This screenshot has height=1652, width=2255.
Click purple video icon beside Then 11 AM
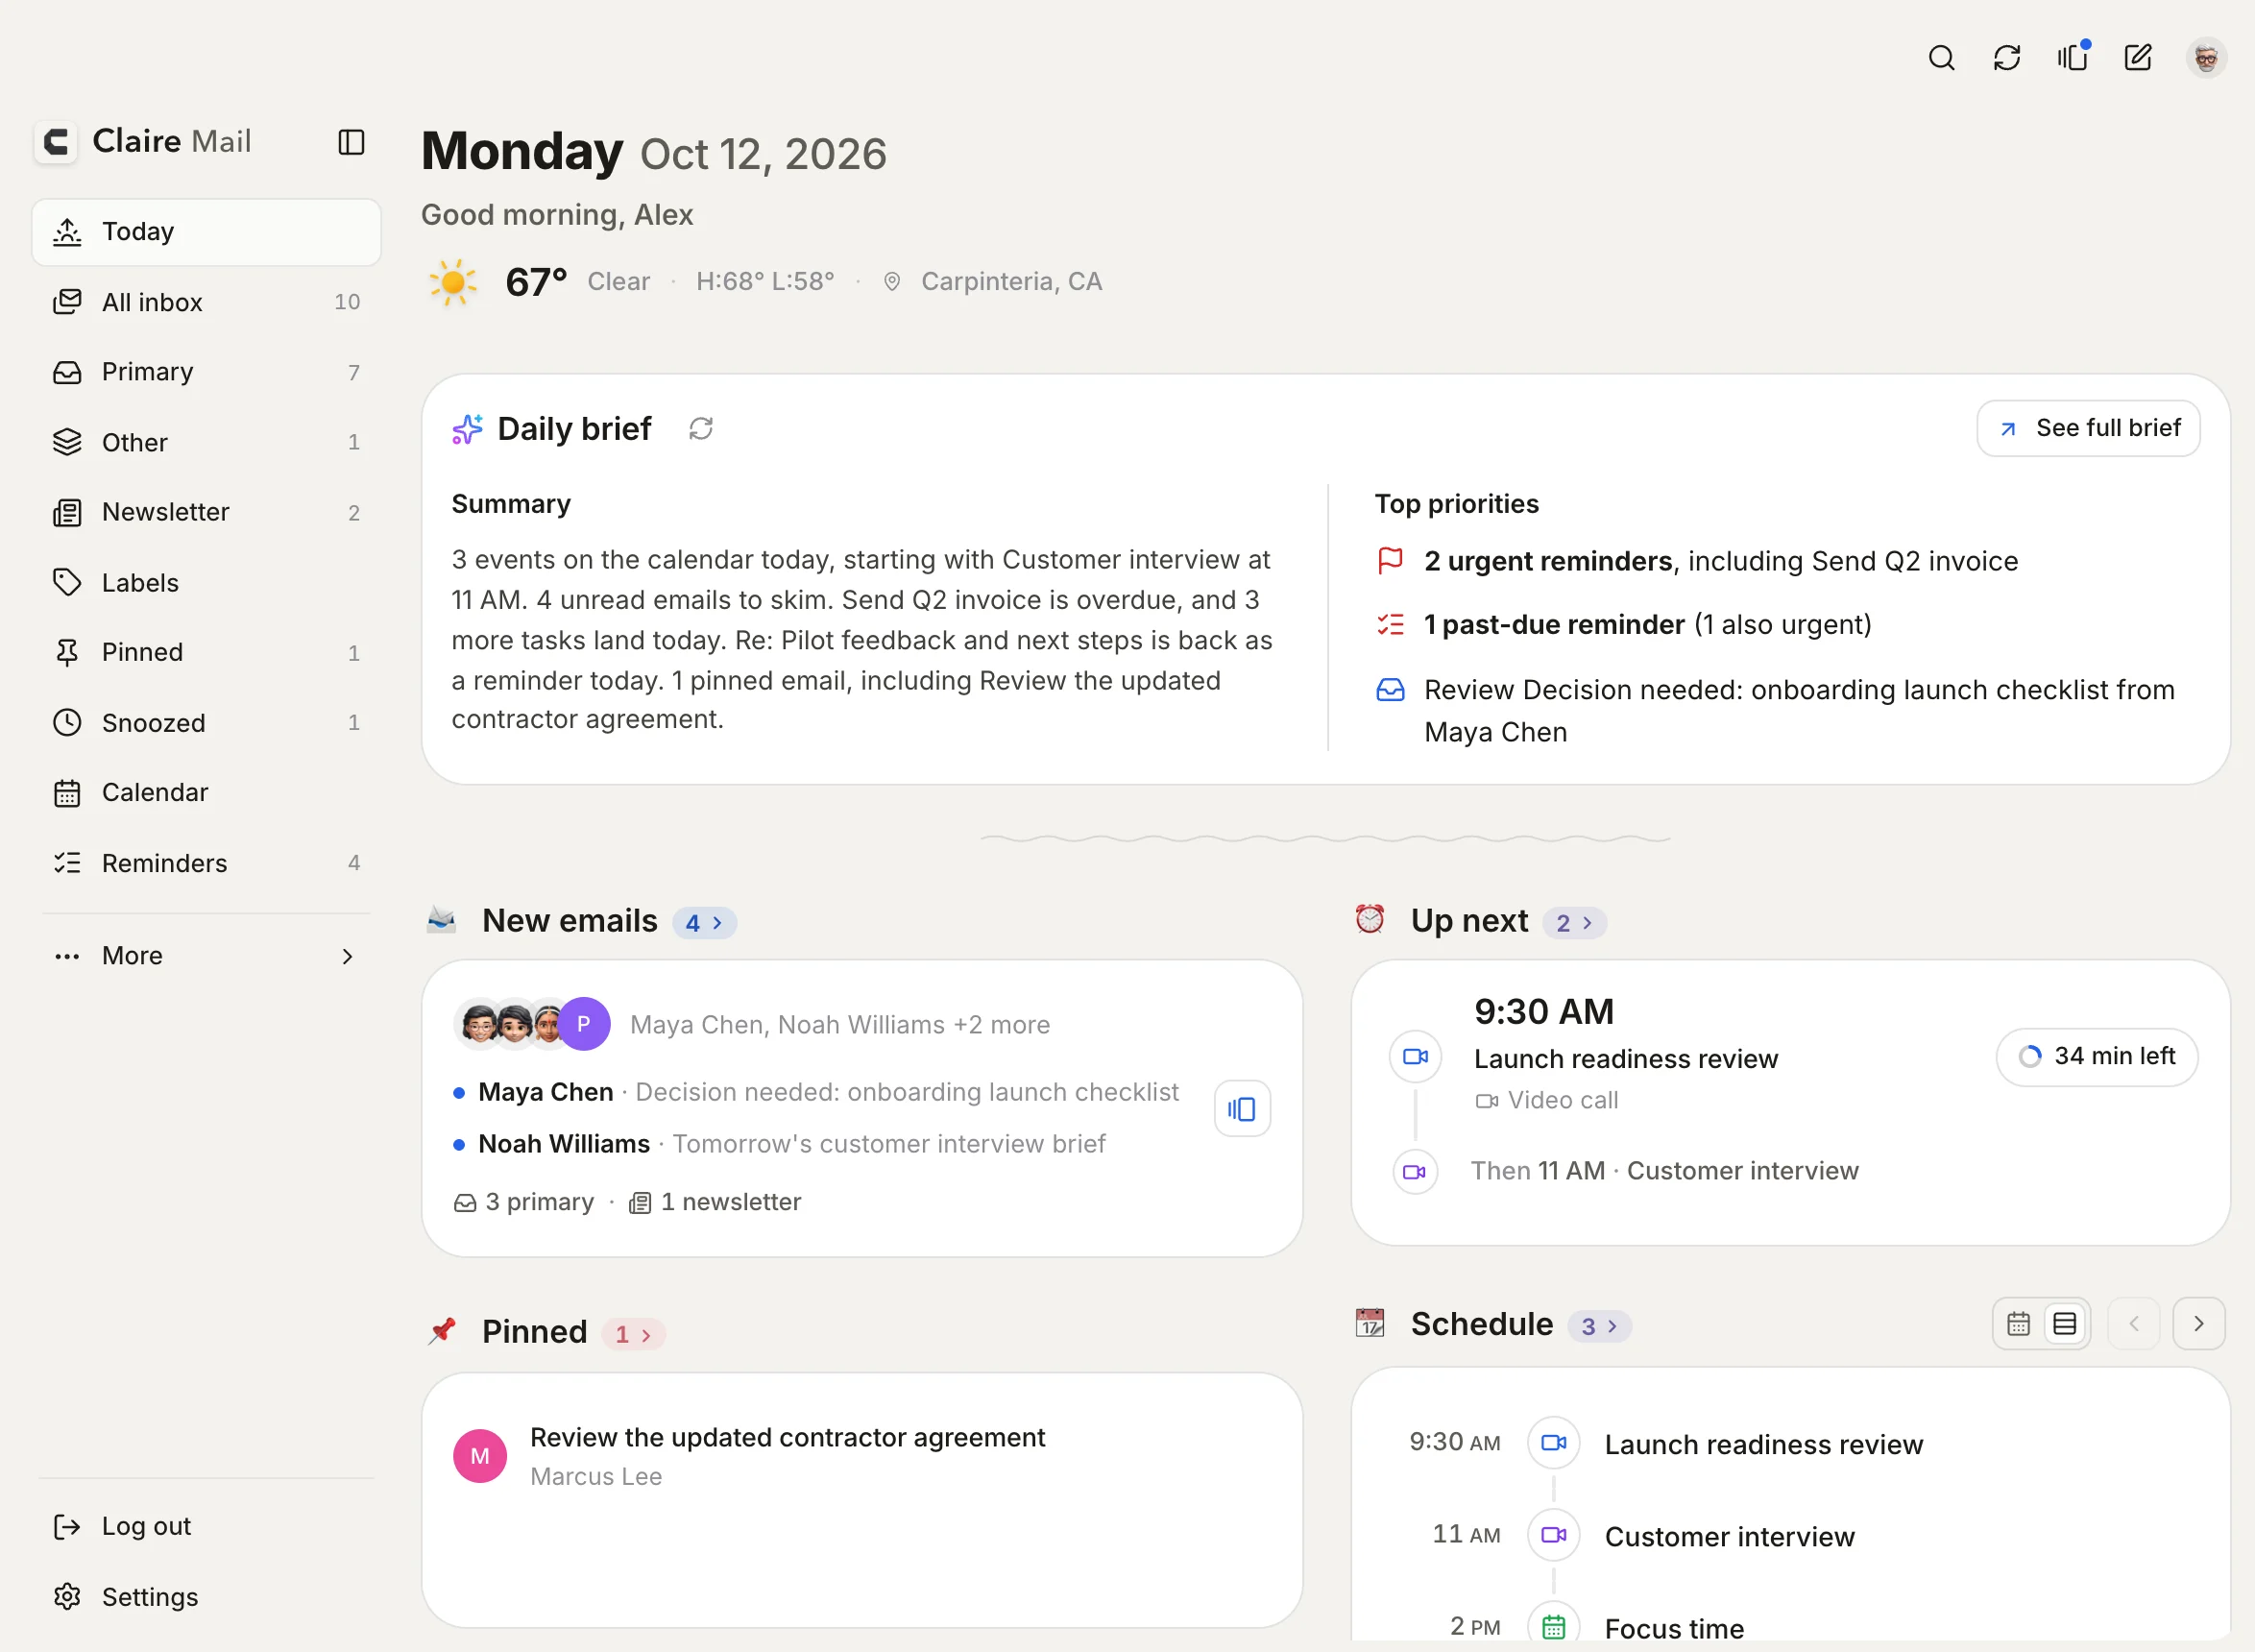pos(1415,1171)
